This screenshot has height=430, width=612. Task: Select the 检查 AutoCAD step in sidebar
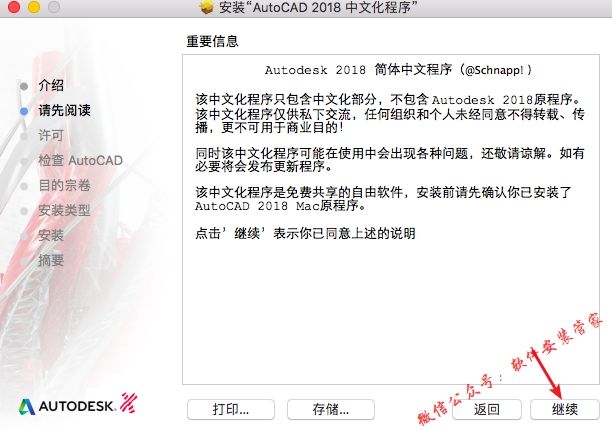click(x=80, y=160)
